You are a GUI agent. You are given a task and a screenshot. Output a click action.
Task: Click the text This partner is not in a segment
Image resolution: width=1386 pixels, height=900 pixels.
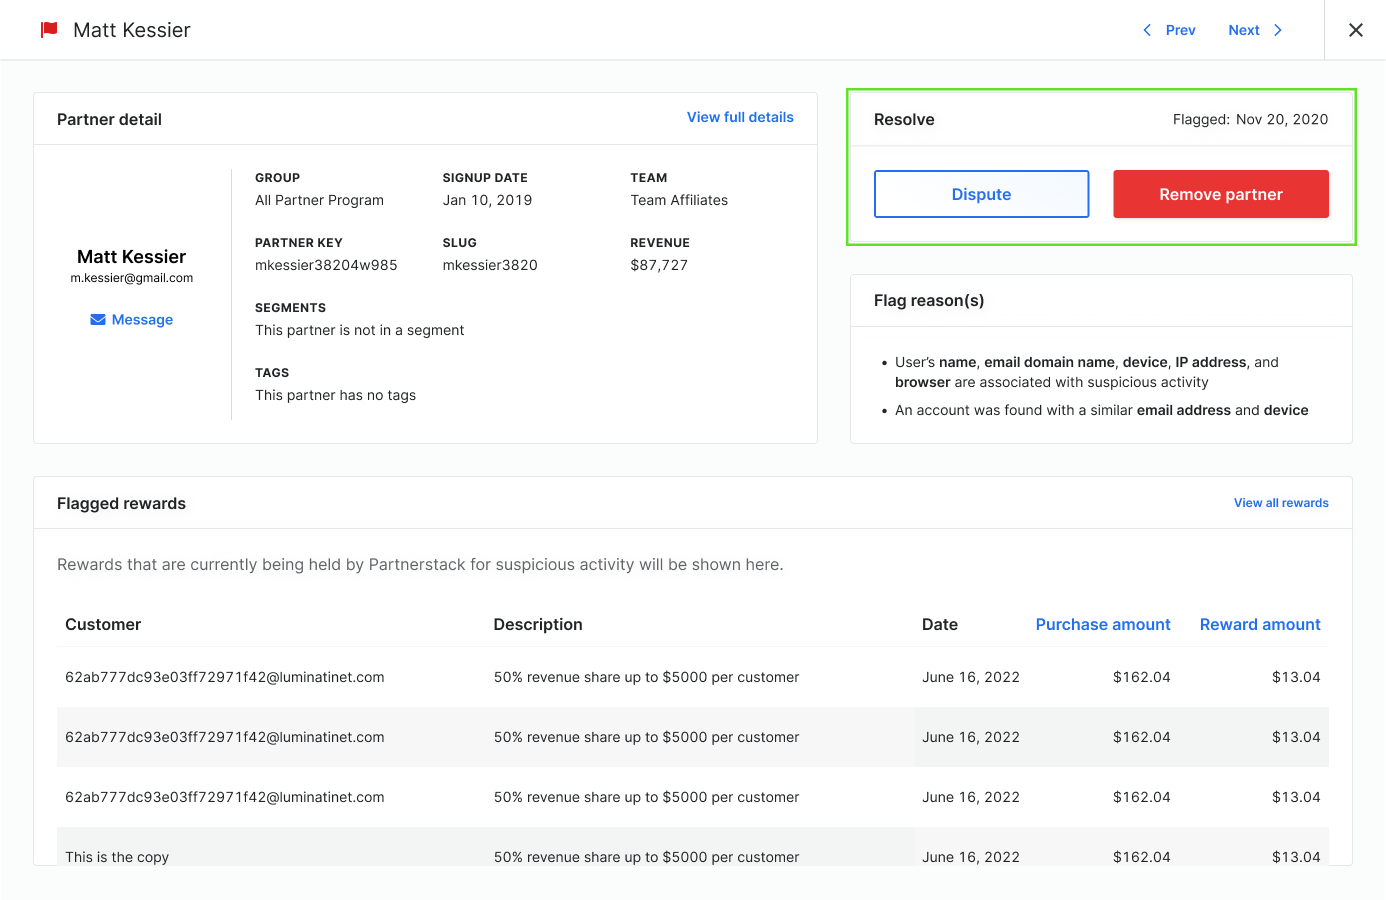360,330
